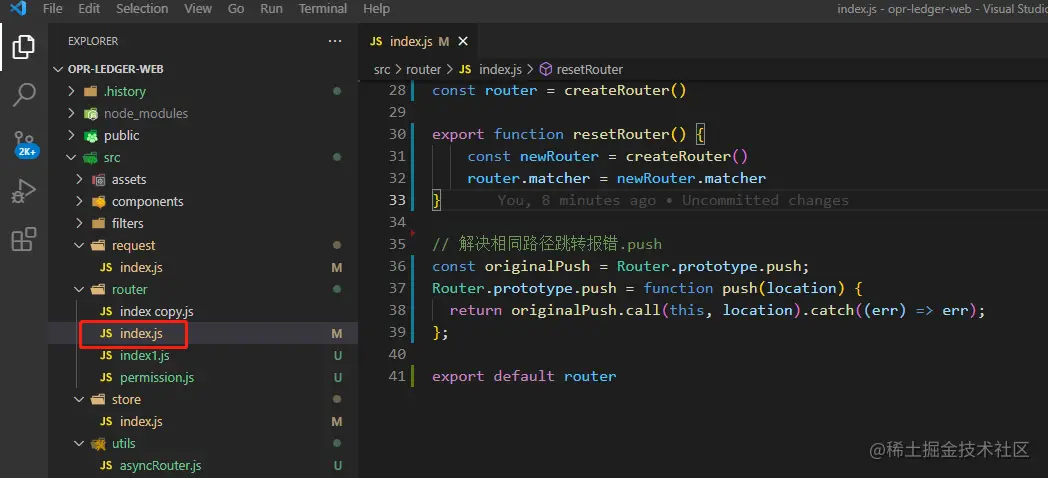Viewport: 1048px width, 478px height.
Task: Click the 'Uncommitted changes' blame annotation
Action: click(765, 201)
